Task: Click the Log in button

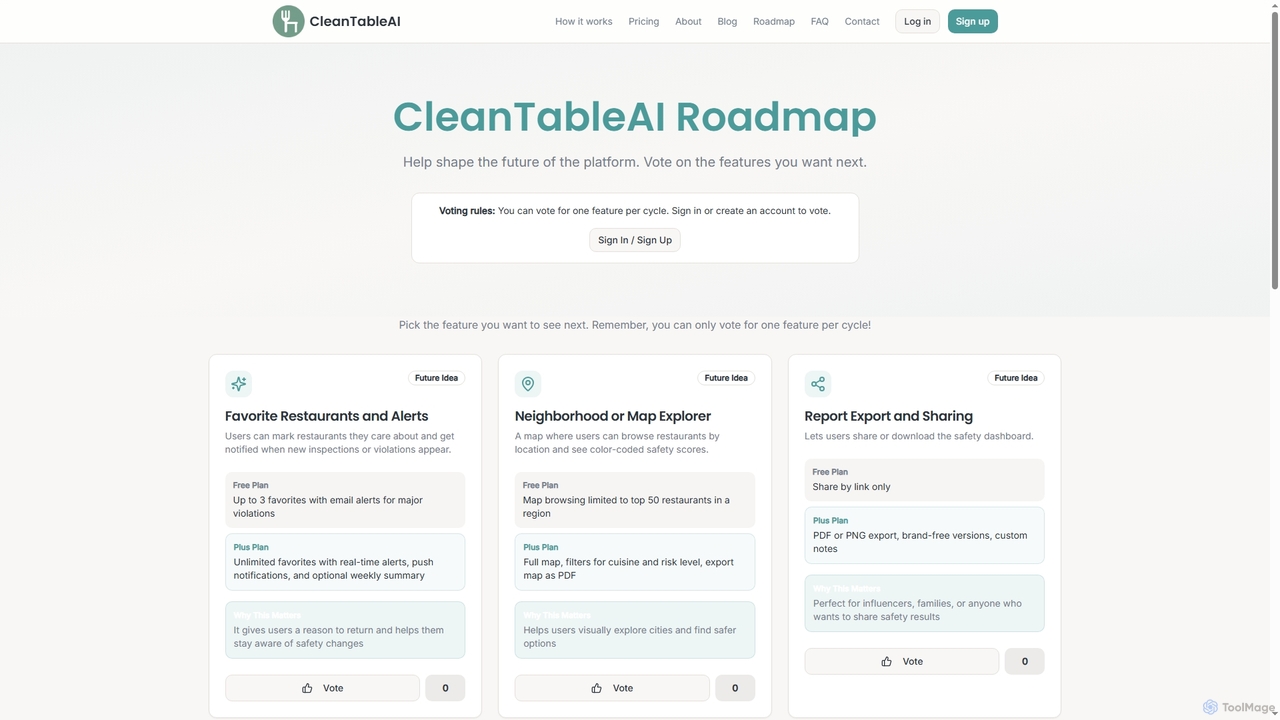Action: tap(917, 21)
